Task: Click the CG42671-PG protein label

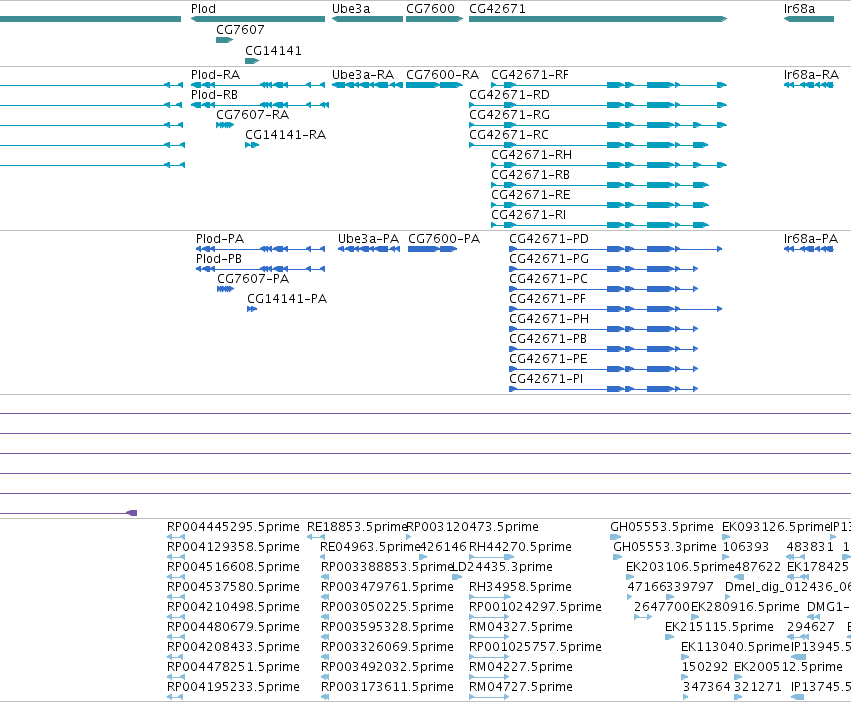Action: (549, 259)
